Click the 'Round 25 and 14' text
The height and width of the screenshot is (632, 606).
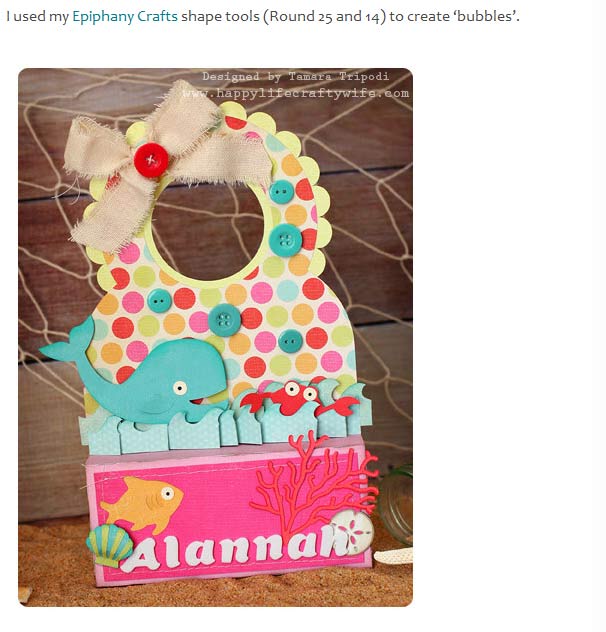324,17
